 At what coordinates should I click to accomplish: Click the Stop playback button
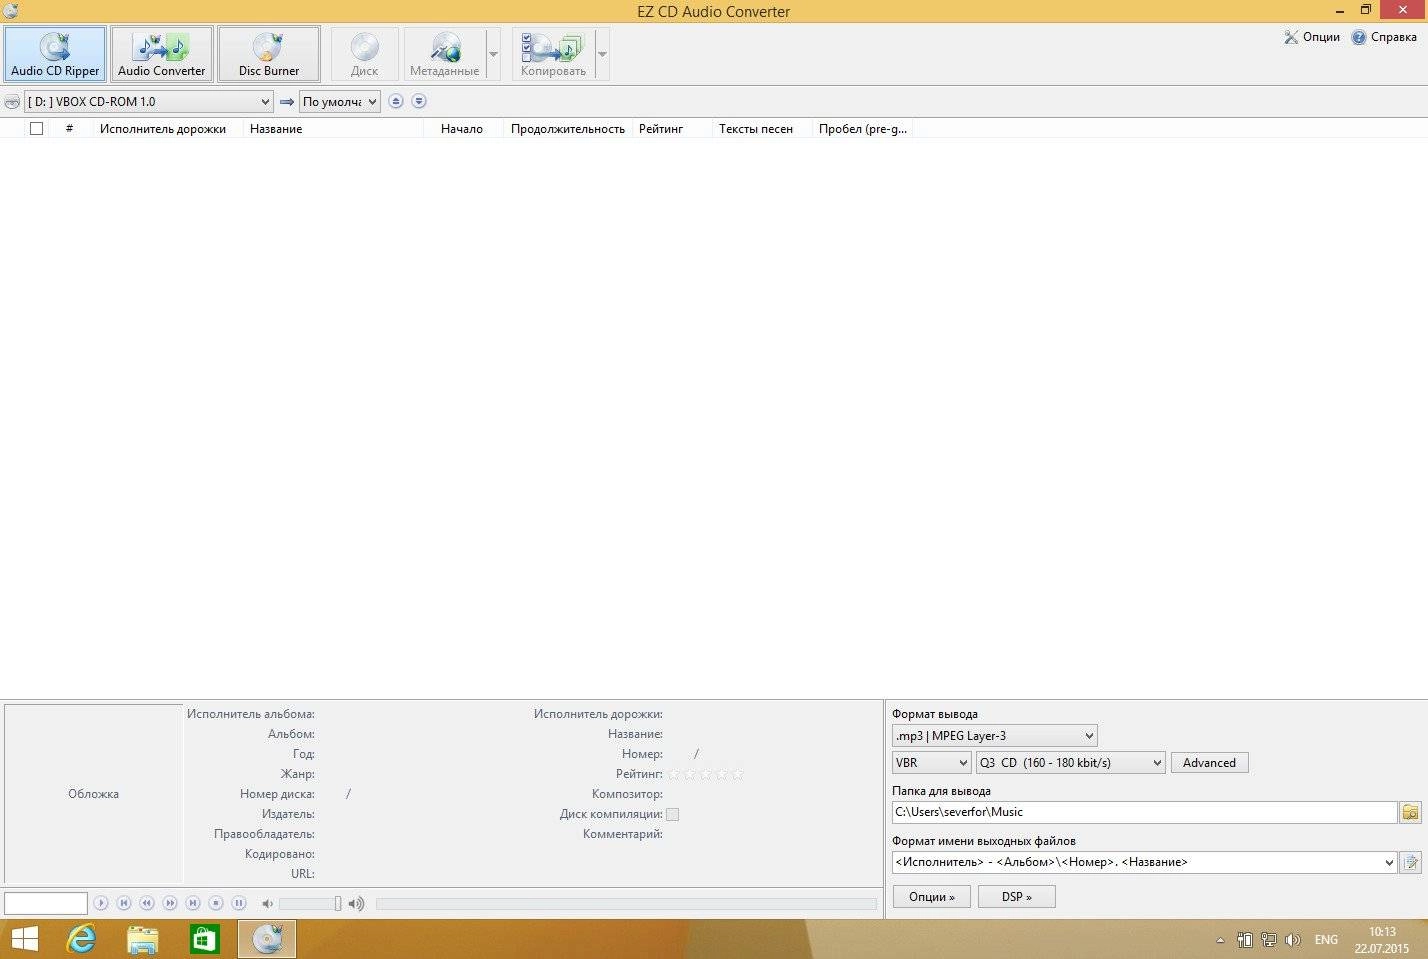(216, 903)
